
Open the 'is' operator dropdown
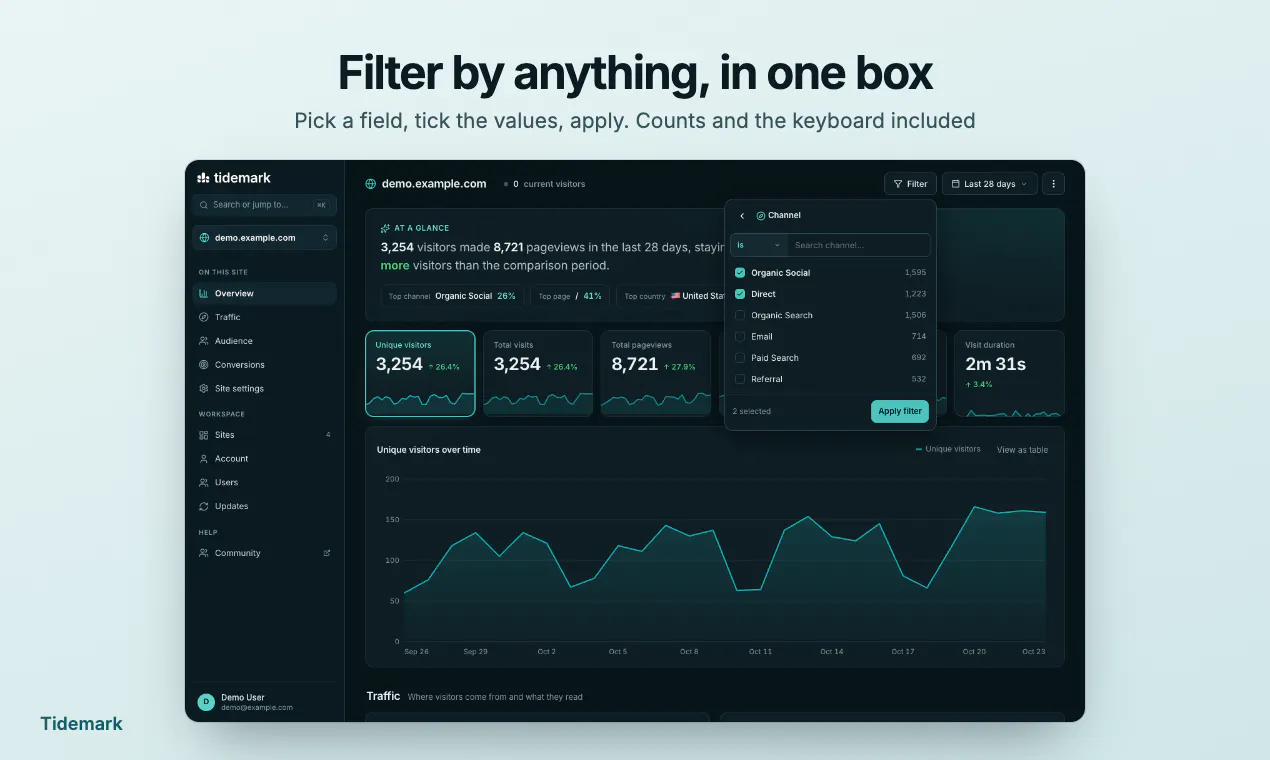pyautogui.click(x=759, y=245)
